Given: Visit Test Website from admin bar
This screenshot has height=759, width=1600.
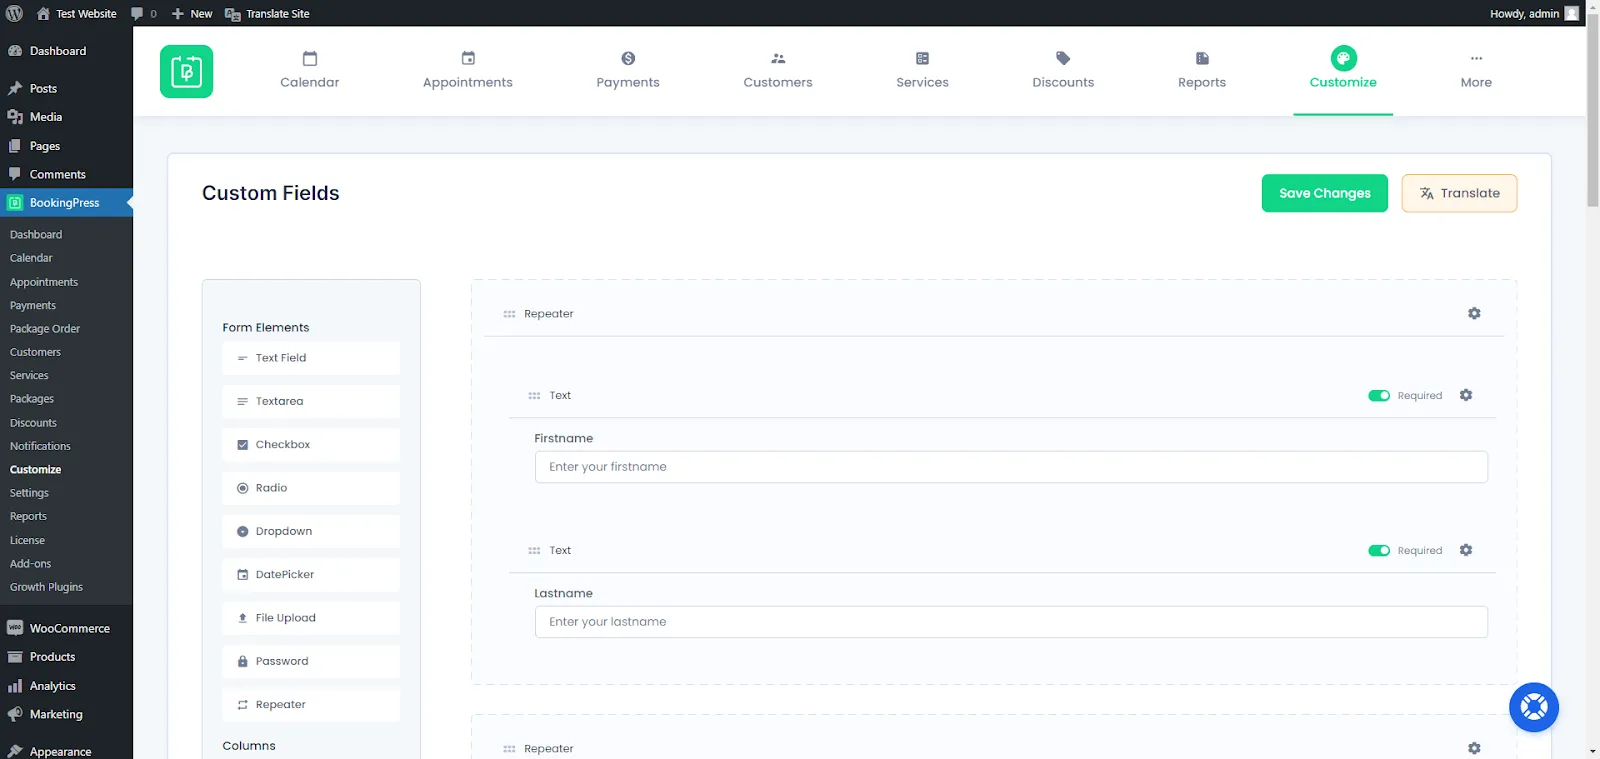Looking at the screenshot, I should 76,13.
